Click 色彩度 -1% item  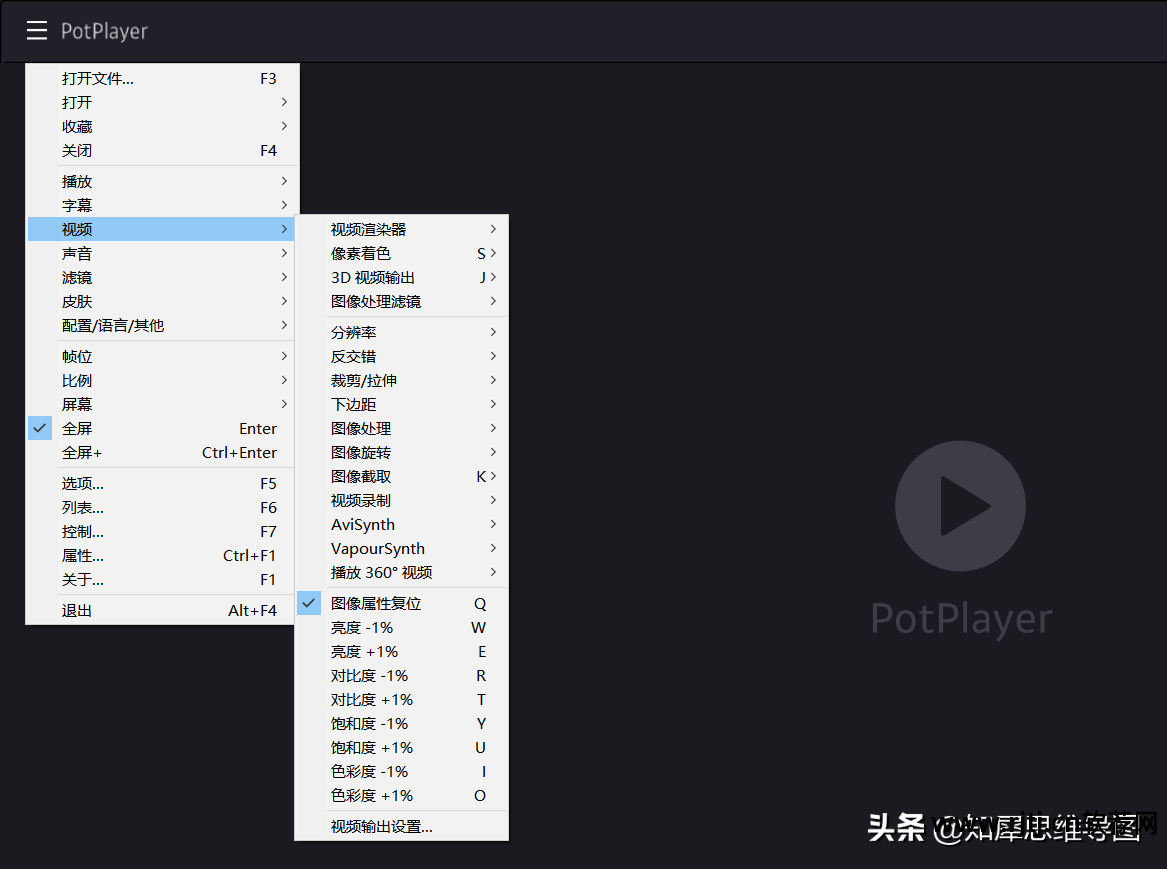(x=401, y=772)
